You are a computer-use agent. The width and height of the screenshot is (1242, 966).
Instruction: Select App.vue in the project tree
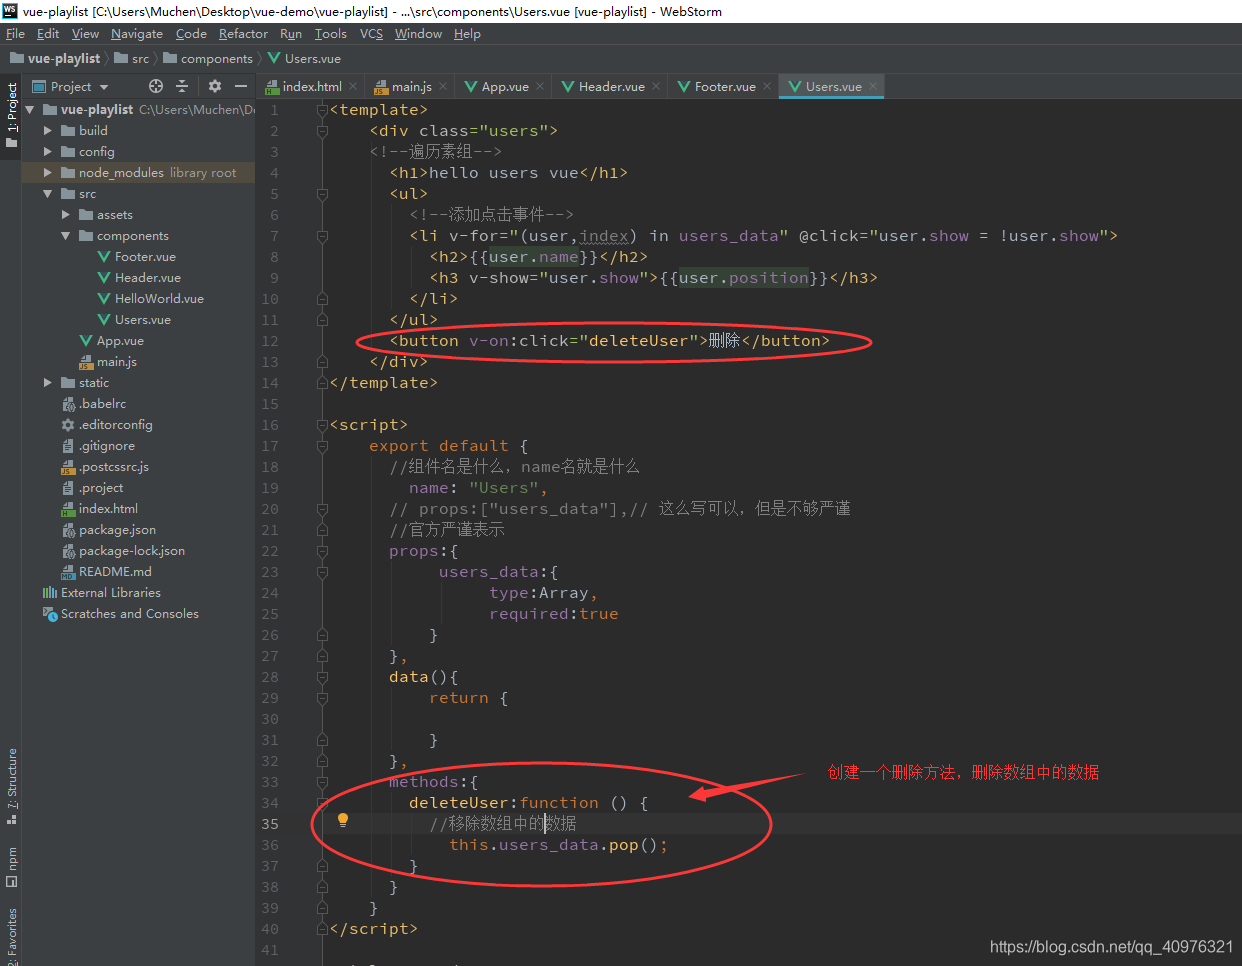point(120,341)
